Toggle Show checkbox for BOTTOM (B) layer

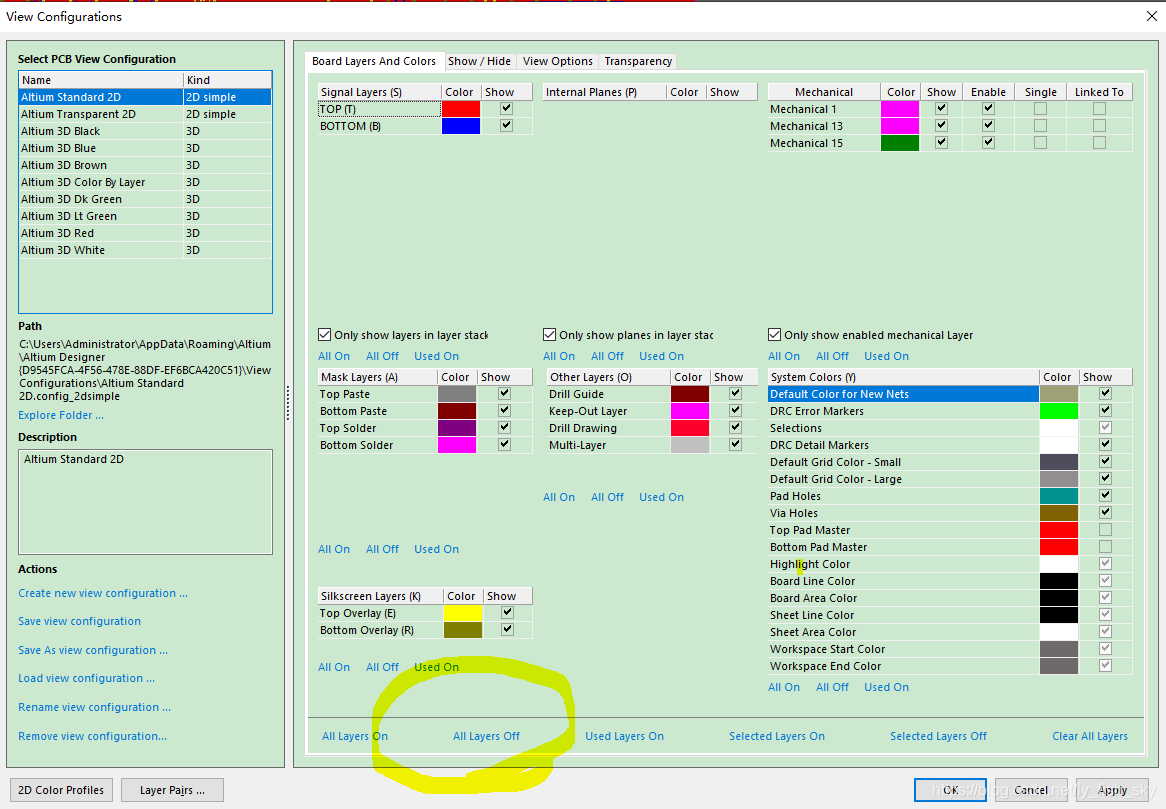point(506,126)
